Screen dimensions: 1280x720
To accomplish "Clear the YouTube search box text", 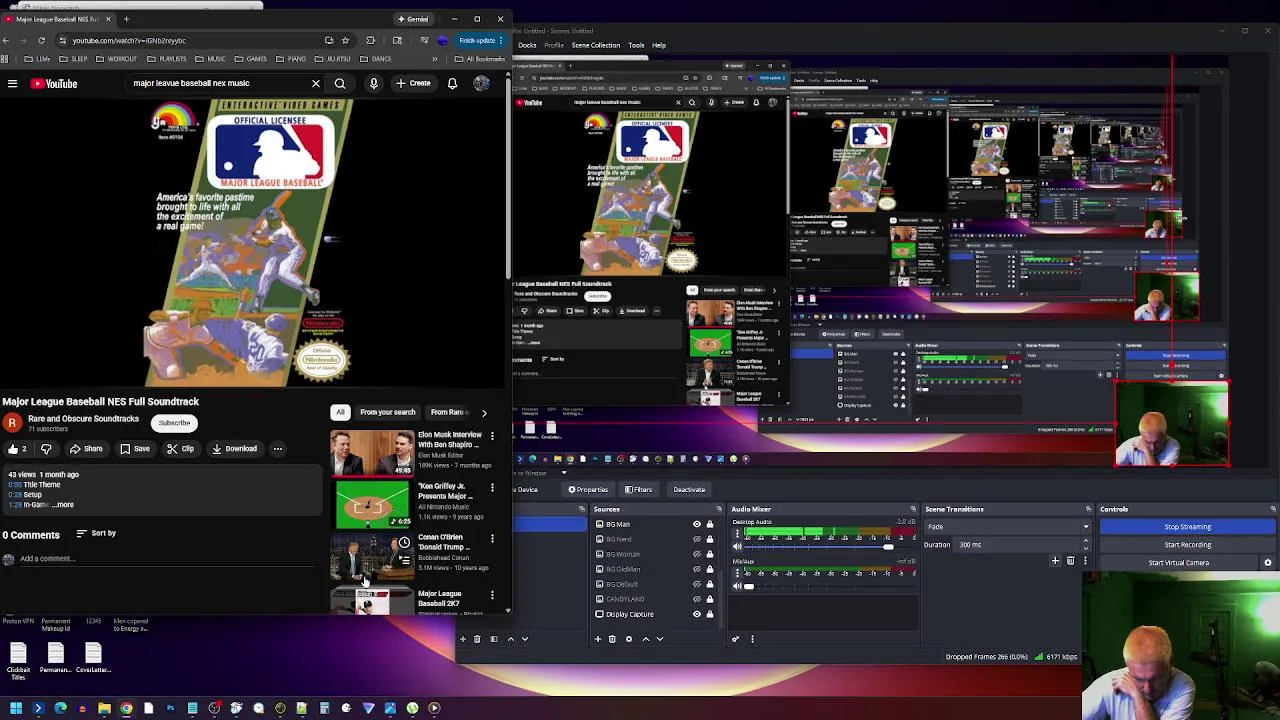I will [316, 84].
